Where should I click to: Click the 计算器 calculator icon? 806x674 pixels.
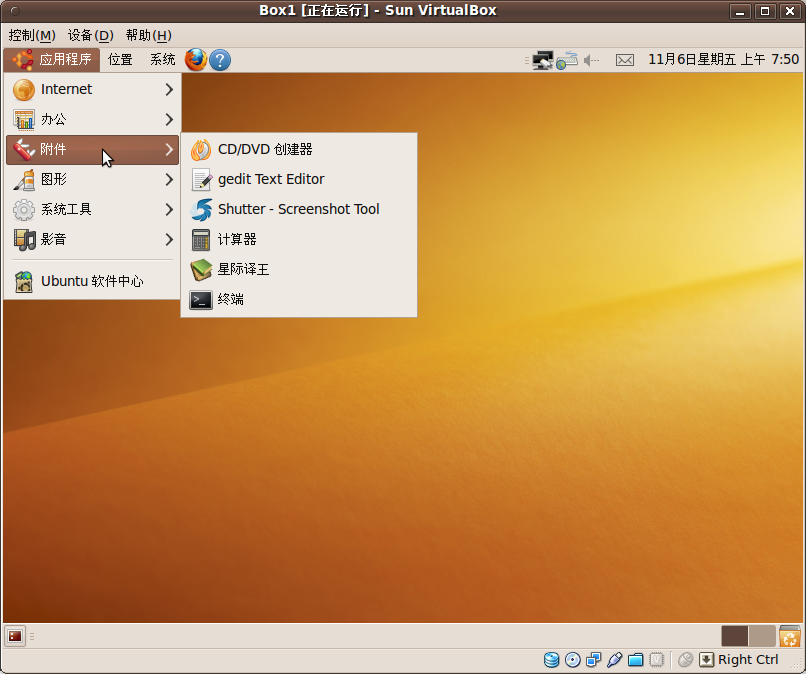[201, 240]
